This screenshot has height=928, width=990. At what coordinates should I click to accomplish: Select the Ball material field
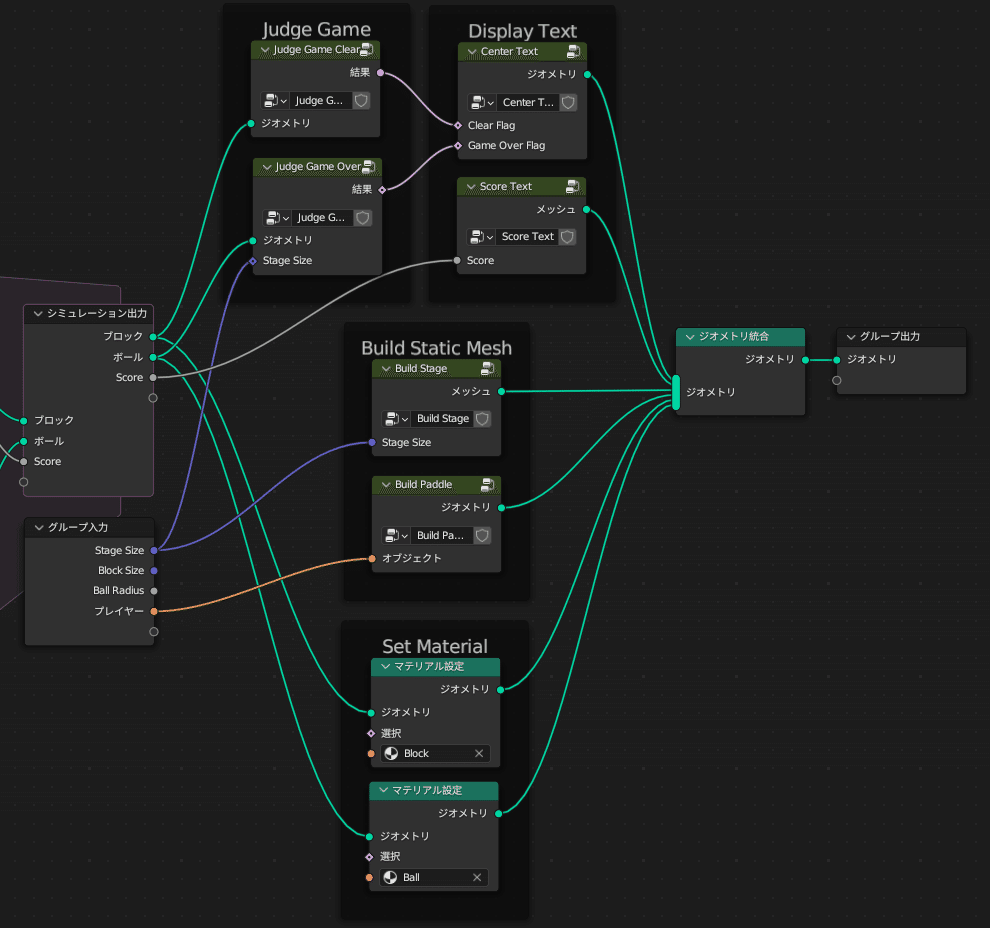point(434,877)
